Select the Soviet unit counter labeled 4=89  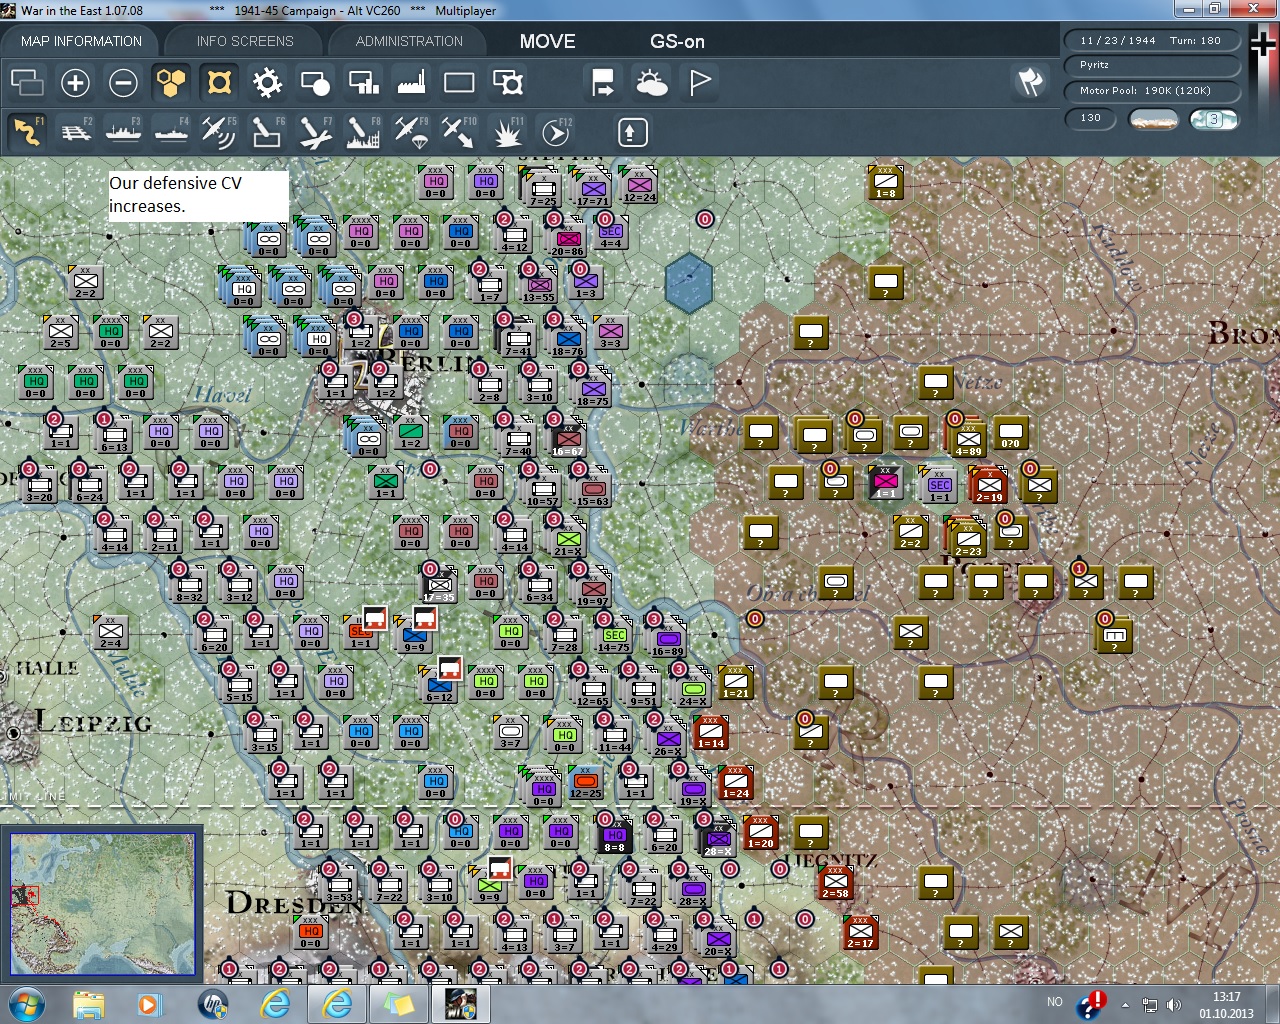coord(968,437)
